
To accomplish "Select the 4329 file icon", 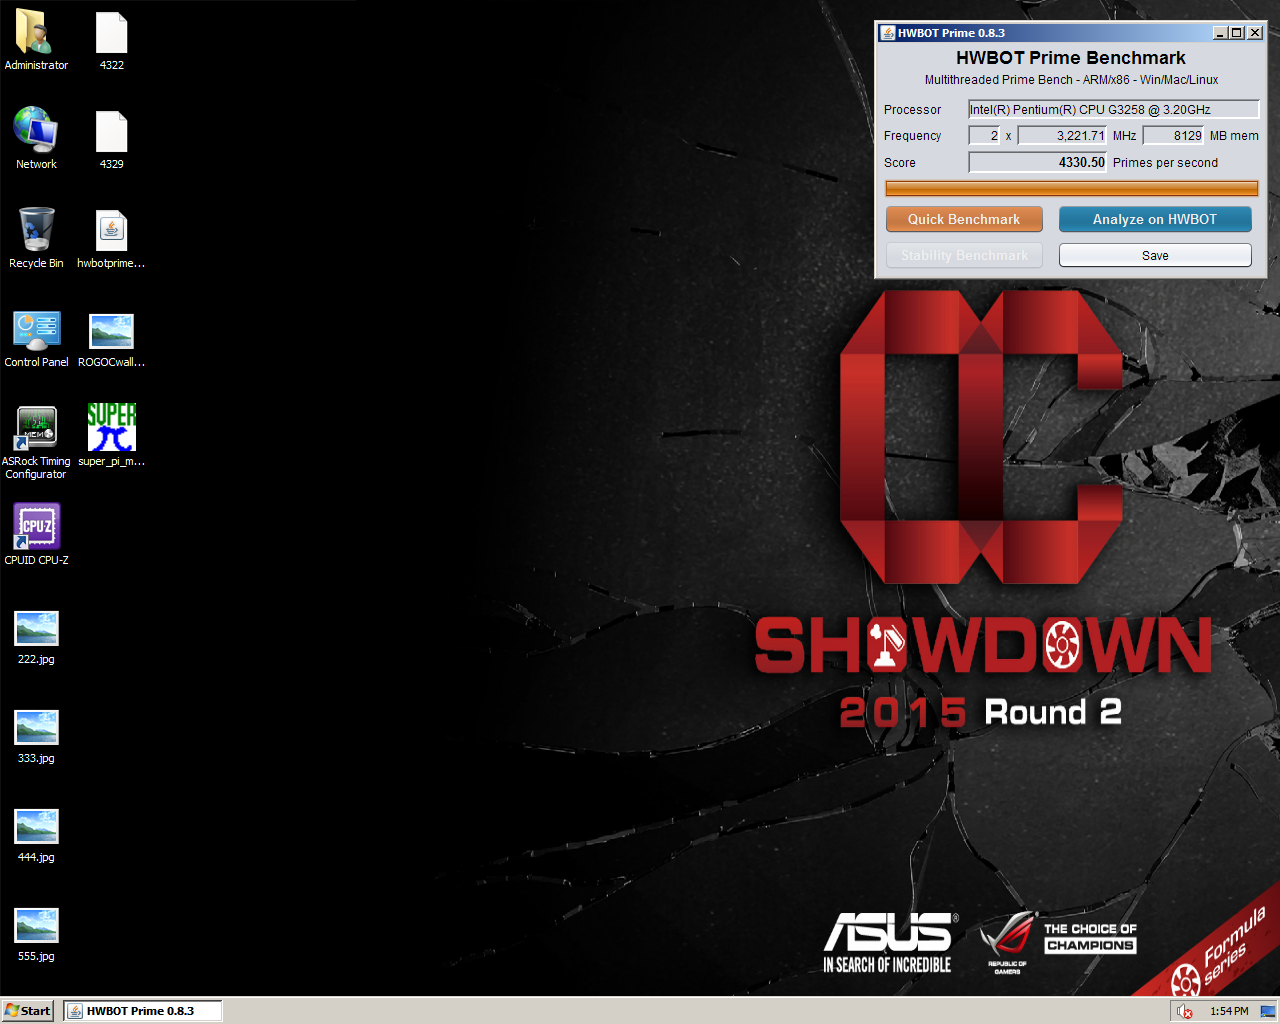I will (x=111, y=132).
